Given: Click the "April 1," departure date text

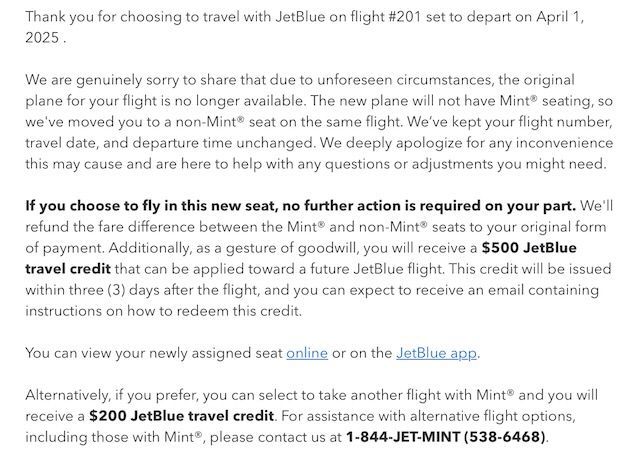Looking at the screenshot, I should (x=560, y=17).
